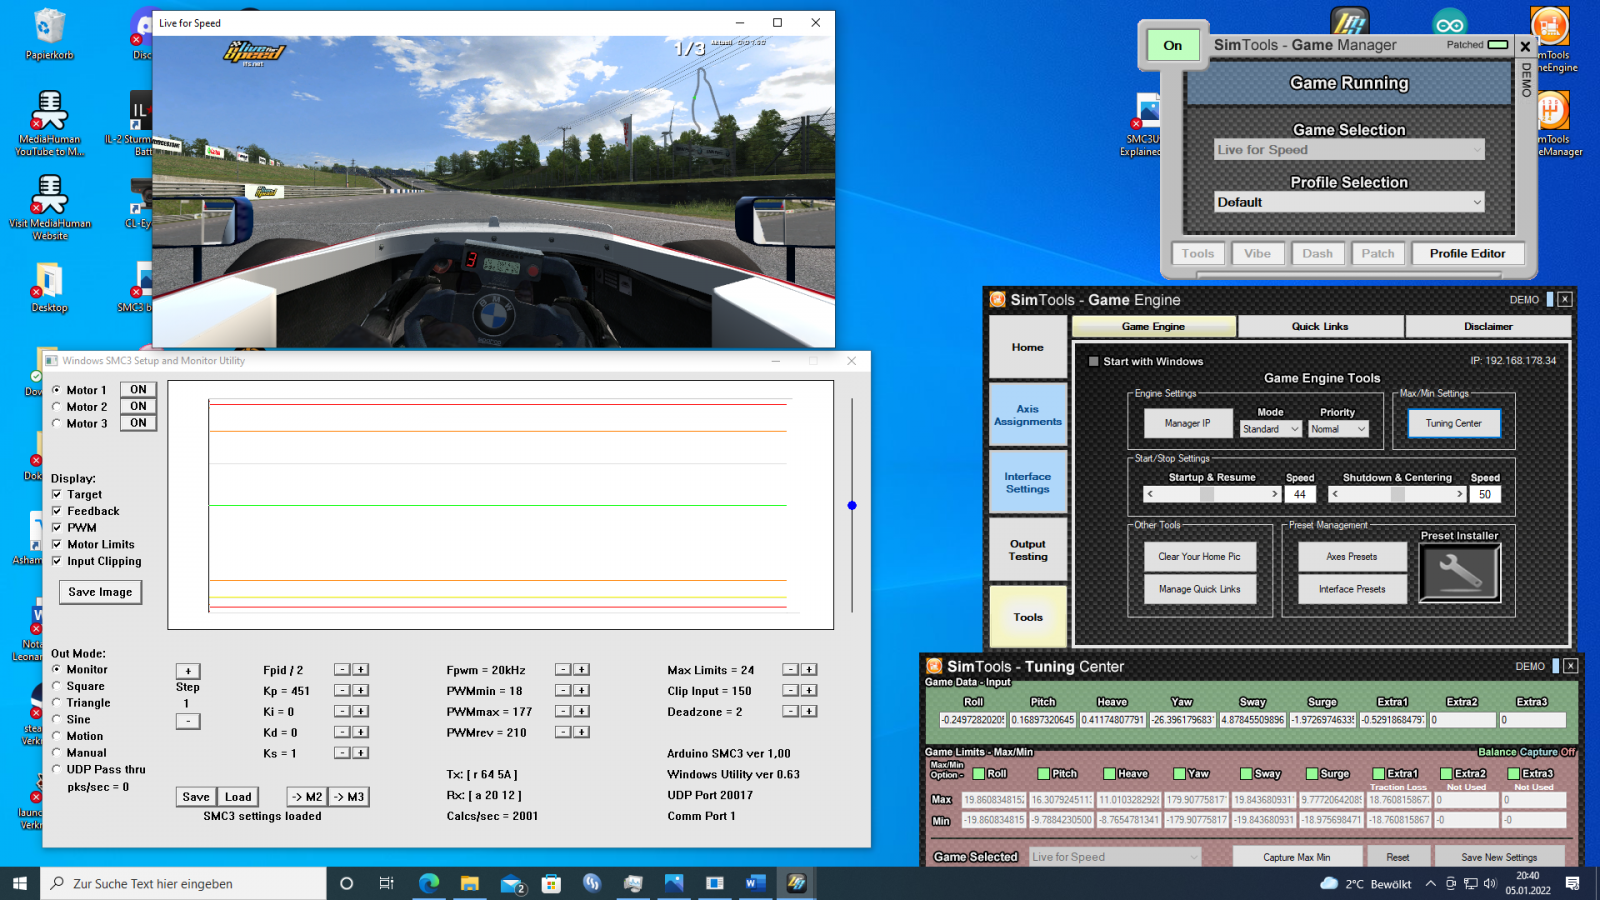
Task: Toggle Game Manager On button
Action: pyautogui.click(x=1173, y=46)
